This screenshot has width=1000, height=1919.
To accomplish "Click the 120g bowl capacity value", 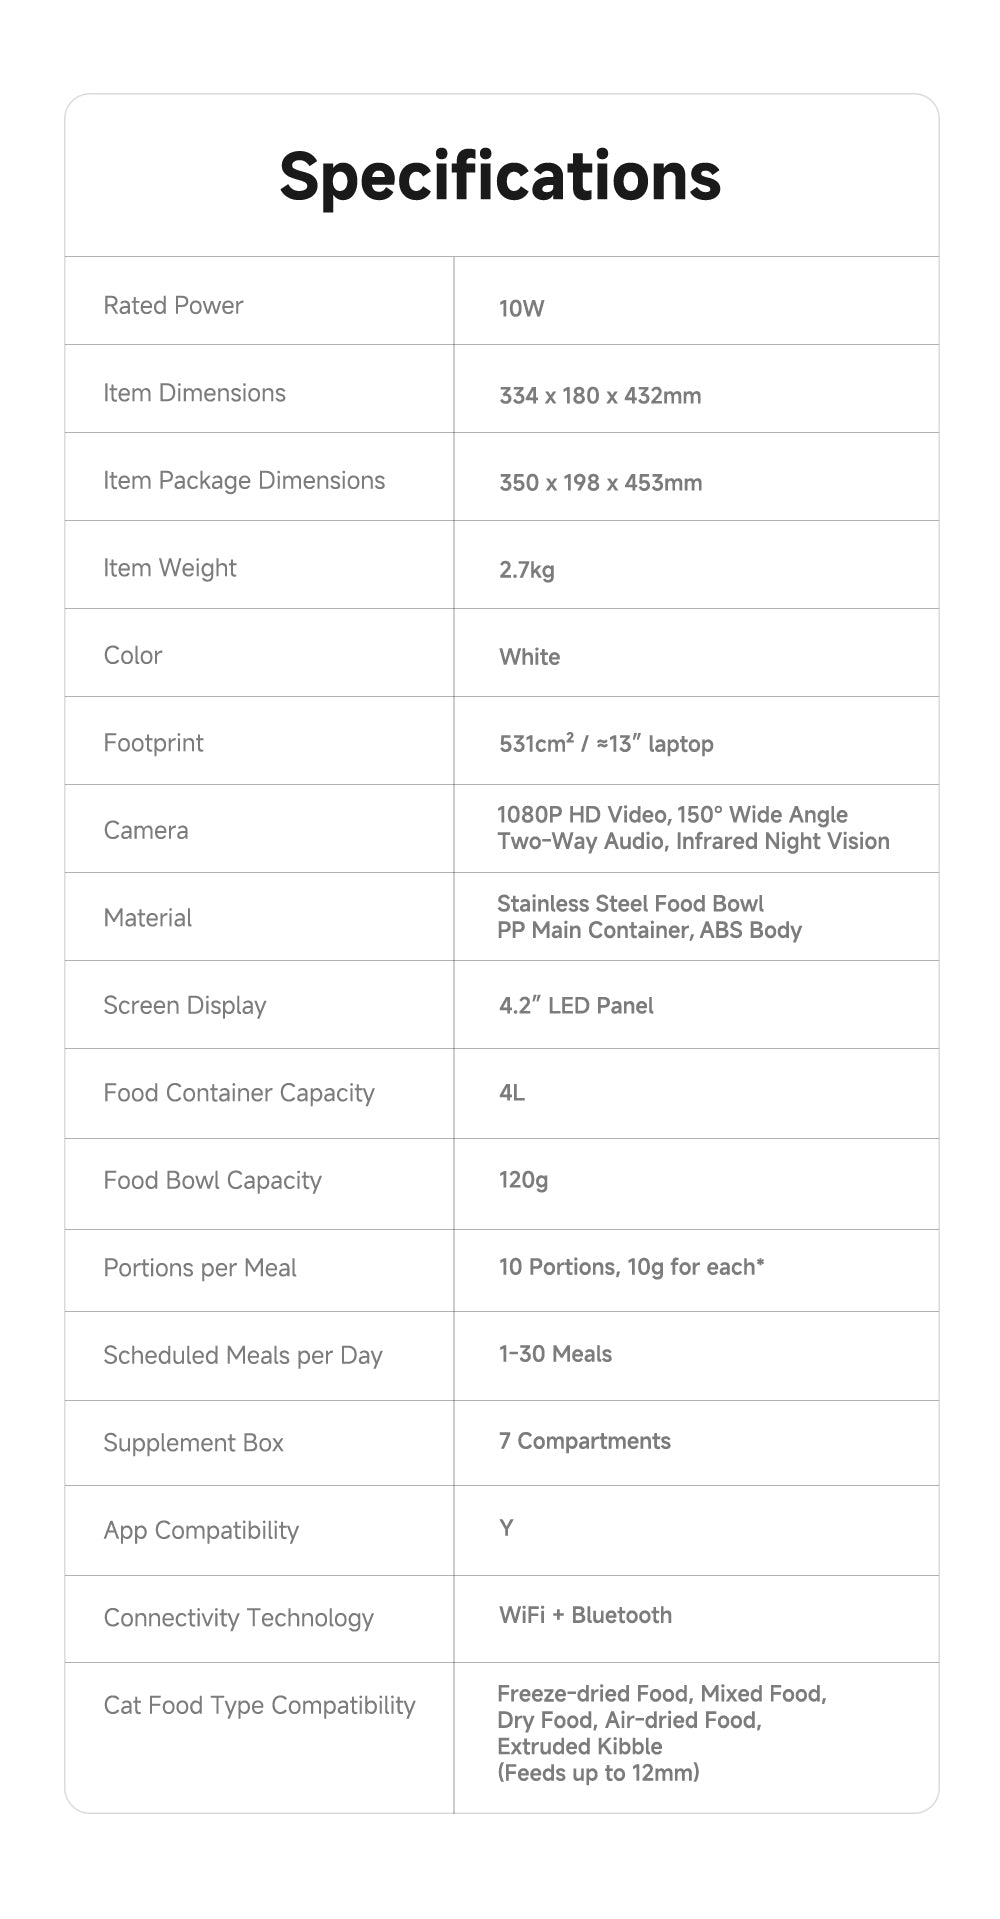I will (523, 1180).
